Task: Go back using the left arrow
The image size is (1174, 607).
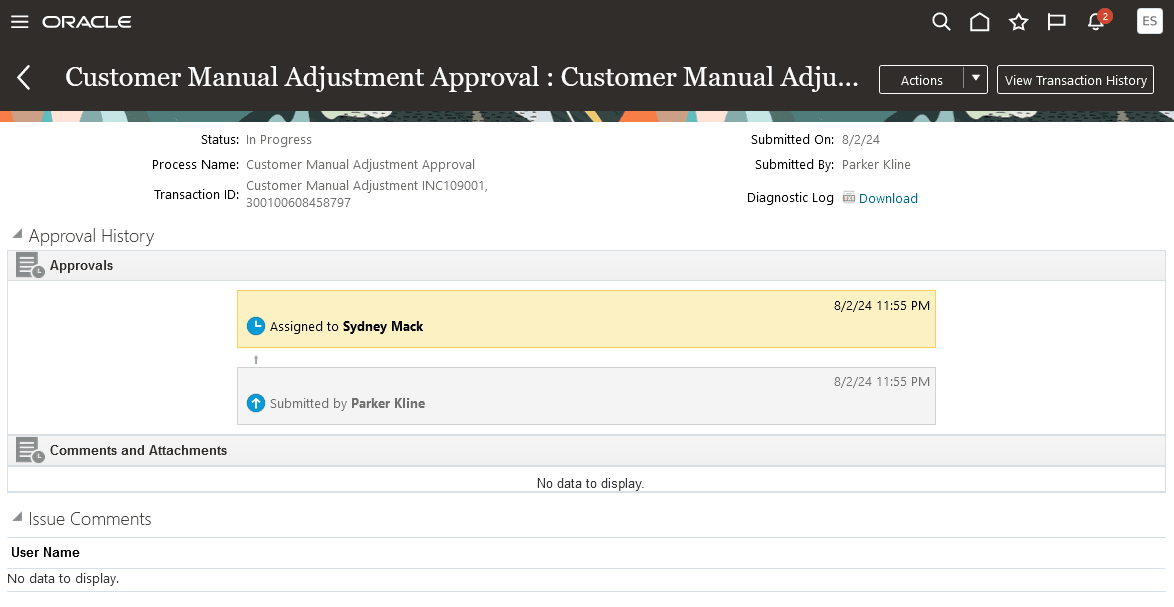Action: 24,77
